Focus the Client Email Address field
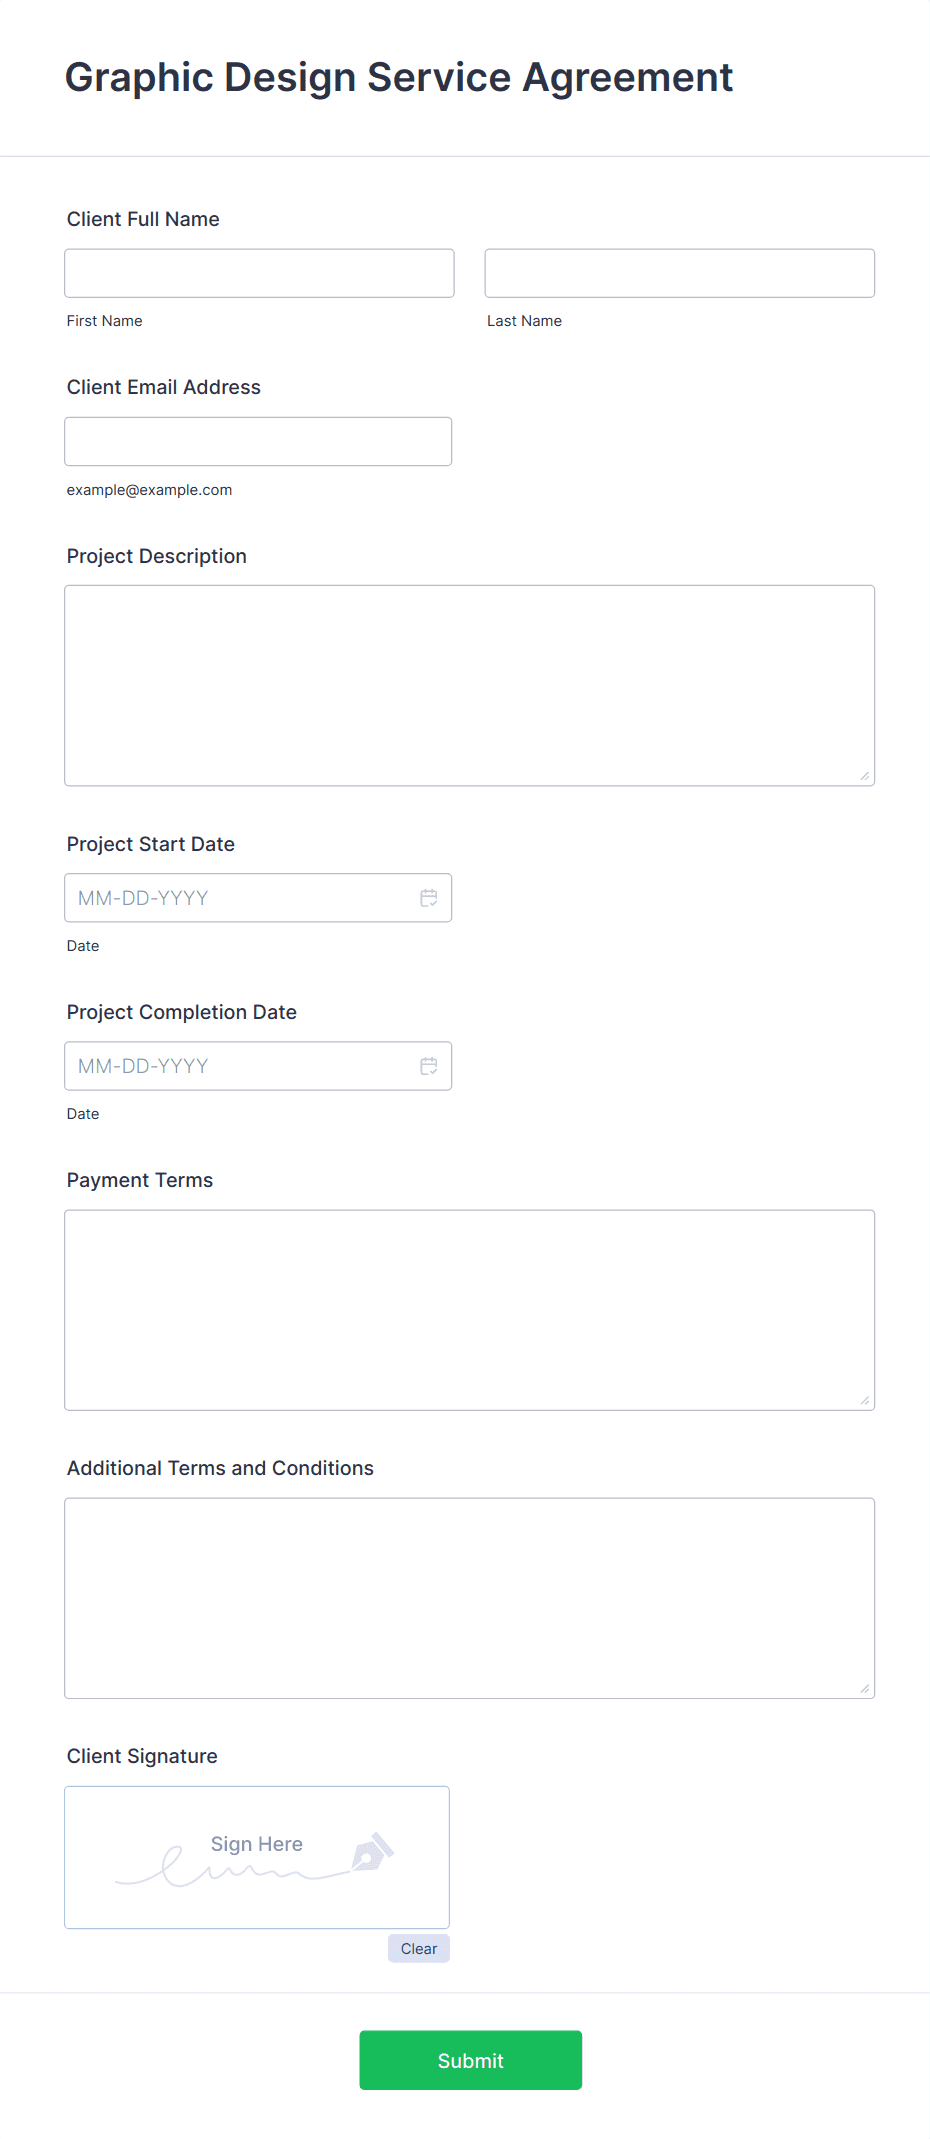Screen dimensions: 930x2139 tap(258, 441)
